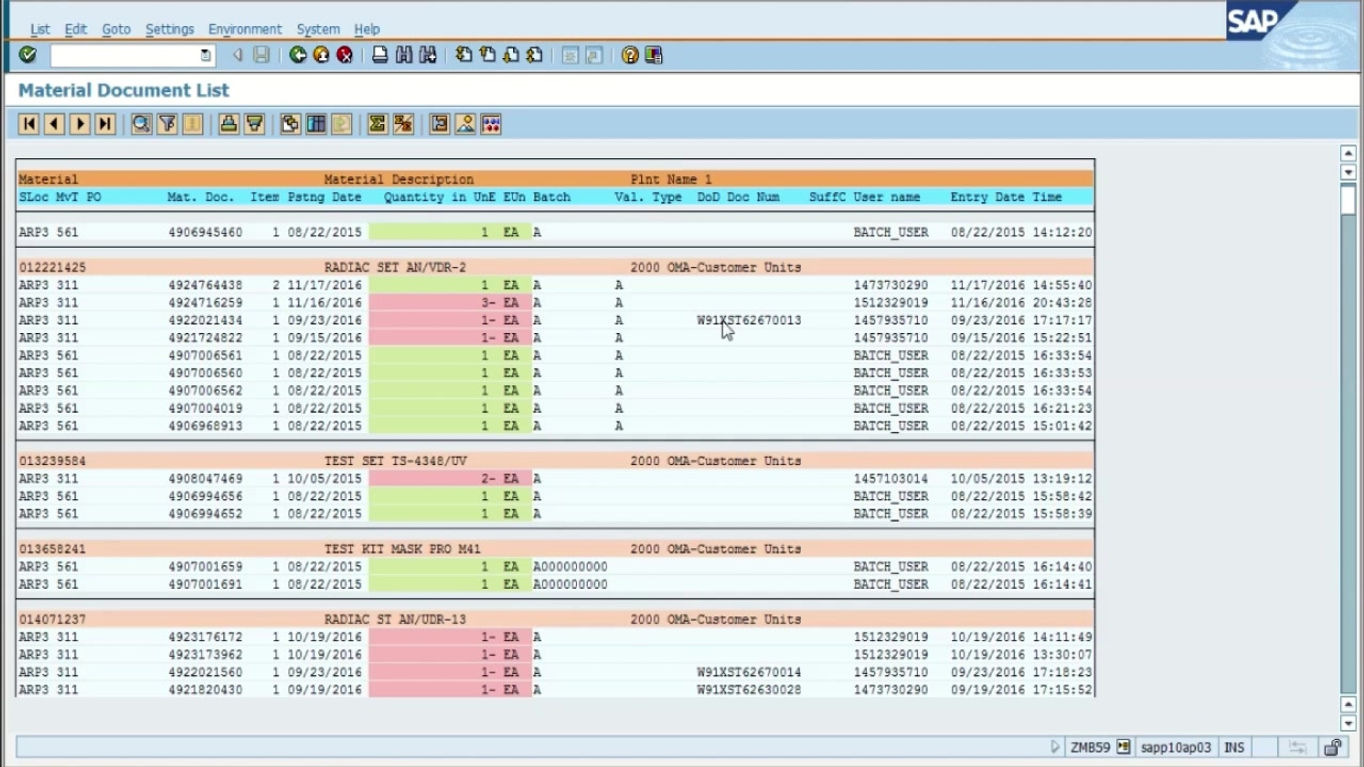Image resolution: width=1364 pixels, height=767 pixels.
Task: Click the Graphic display icon
Action: [x=465, y=124]
